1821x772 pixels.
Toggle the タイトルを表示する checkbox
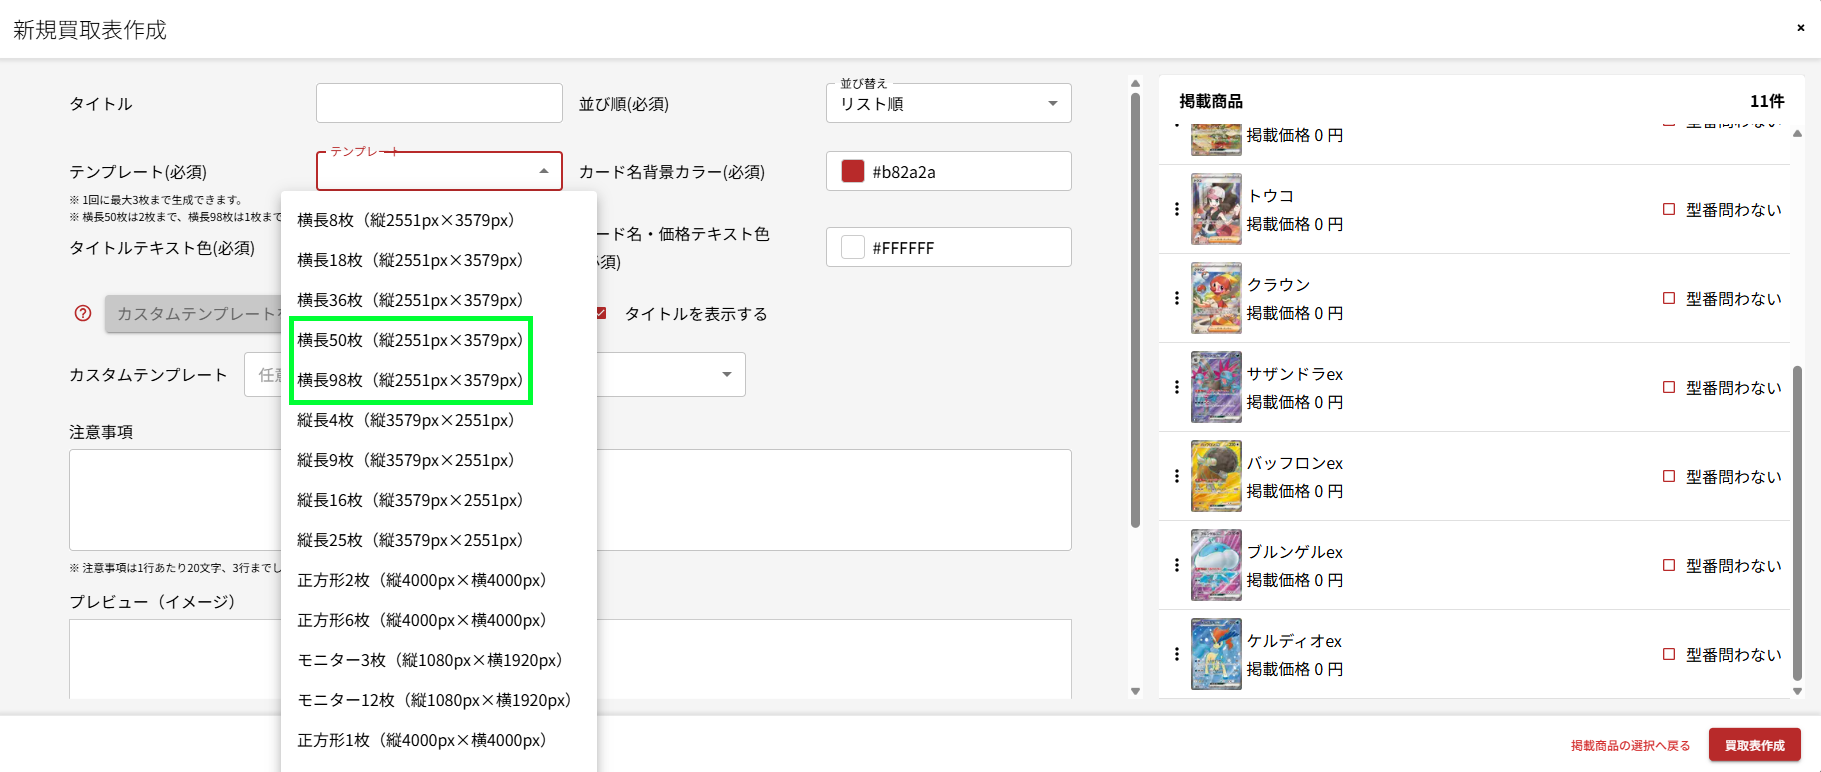click(x=601, y=313)
